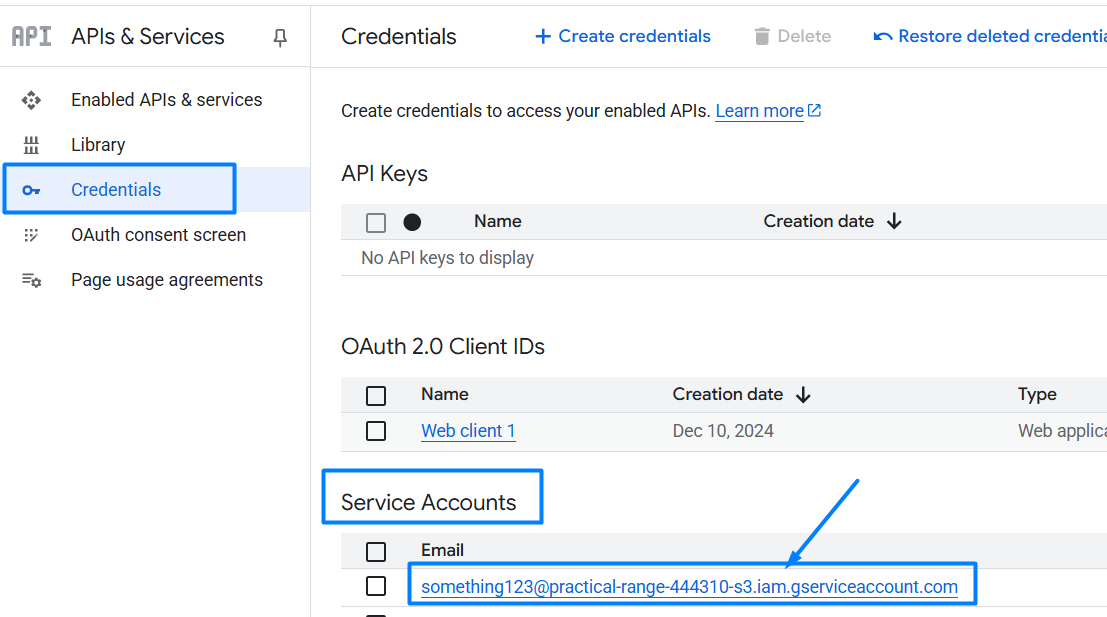Screen dimensions: 1107x617
Task: Click the API Keys Creation date header
Action: click(819, 221)
